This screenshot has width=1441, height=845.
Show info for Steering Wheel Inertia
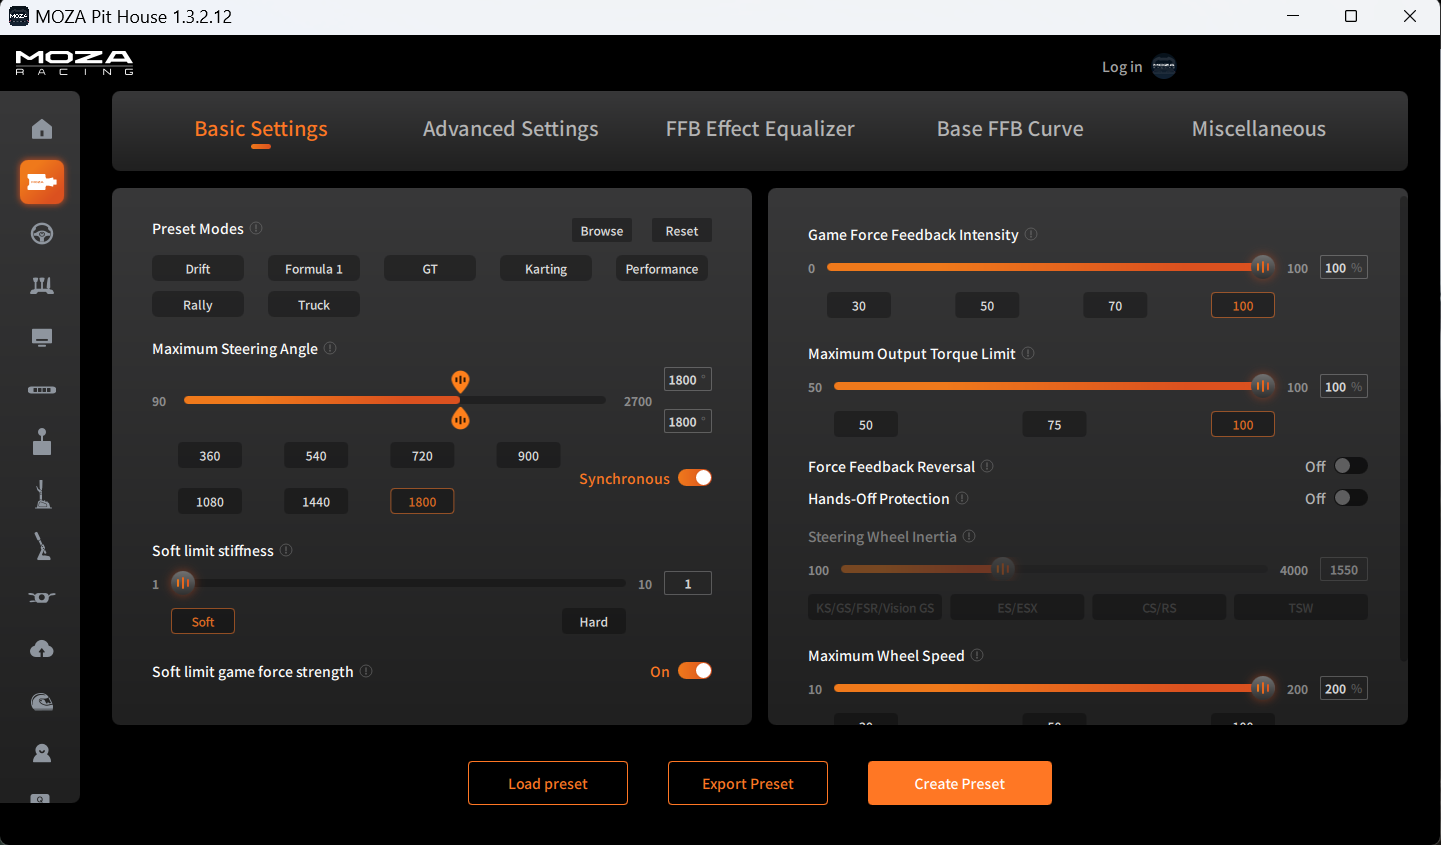click(x=969, y=536)
